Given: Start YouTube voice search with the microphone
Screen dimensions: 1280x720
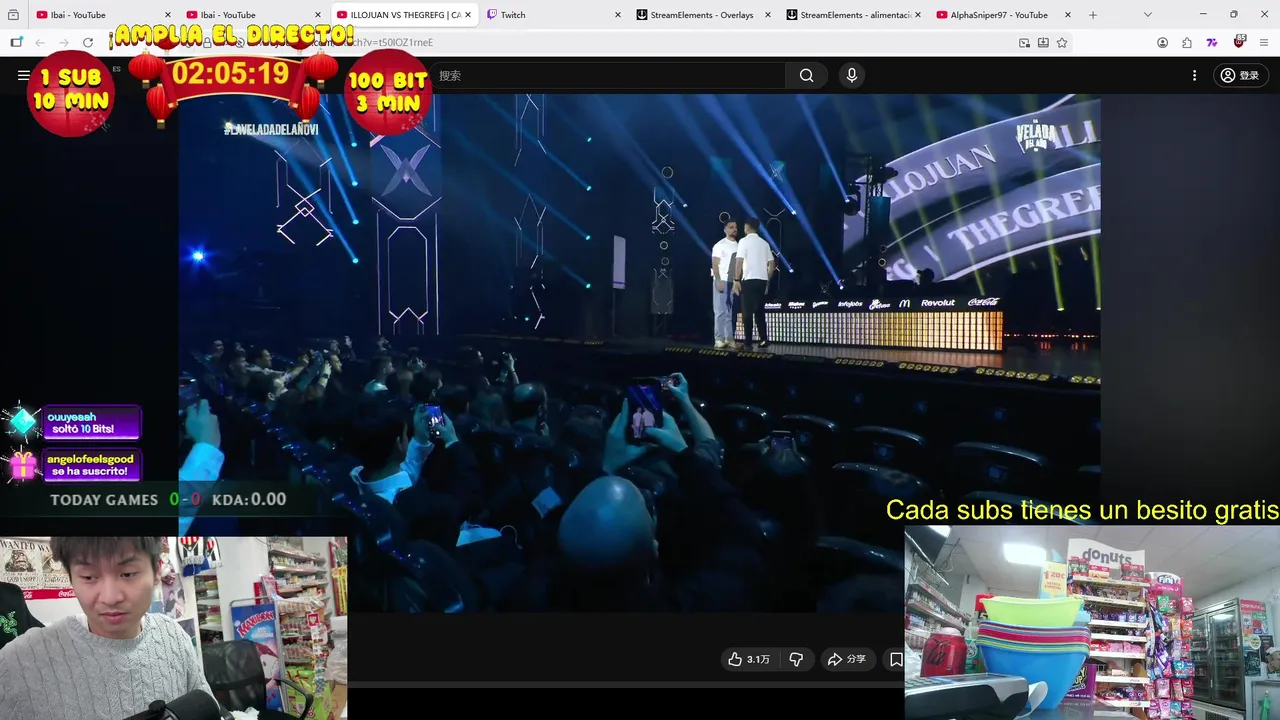Looking at the screenshot, I should [852, 75].
